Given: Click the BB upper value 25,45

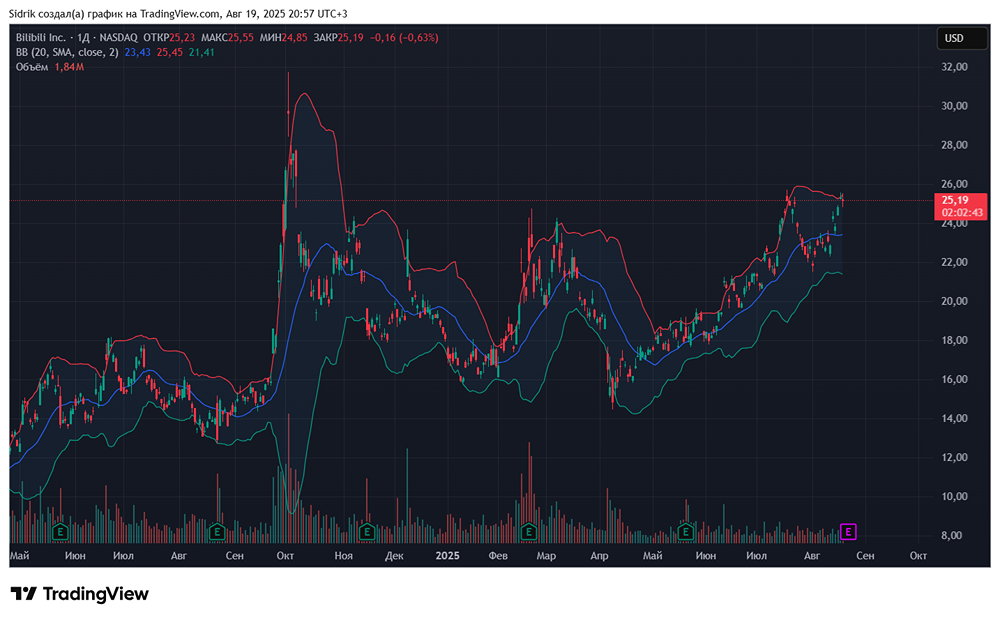Looking at the screenshot, I should coord(170,52).
